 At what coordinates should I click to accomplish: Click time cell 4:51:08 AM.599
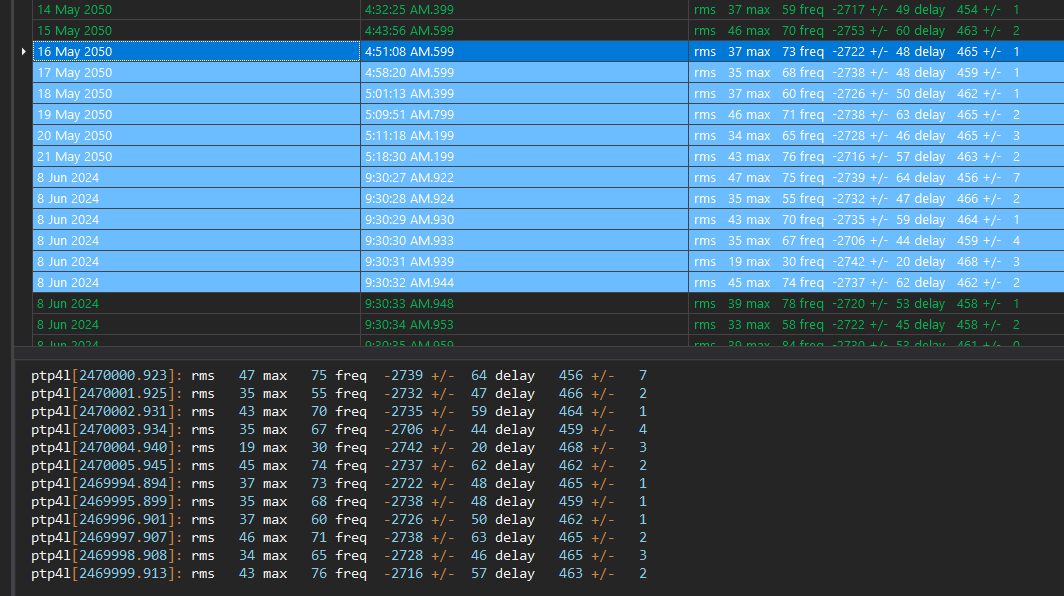pyautogui.click(x=525, y=52)
